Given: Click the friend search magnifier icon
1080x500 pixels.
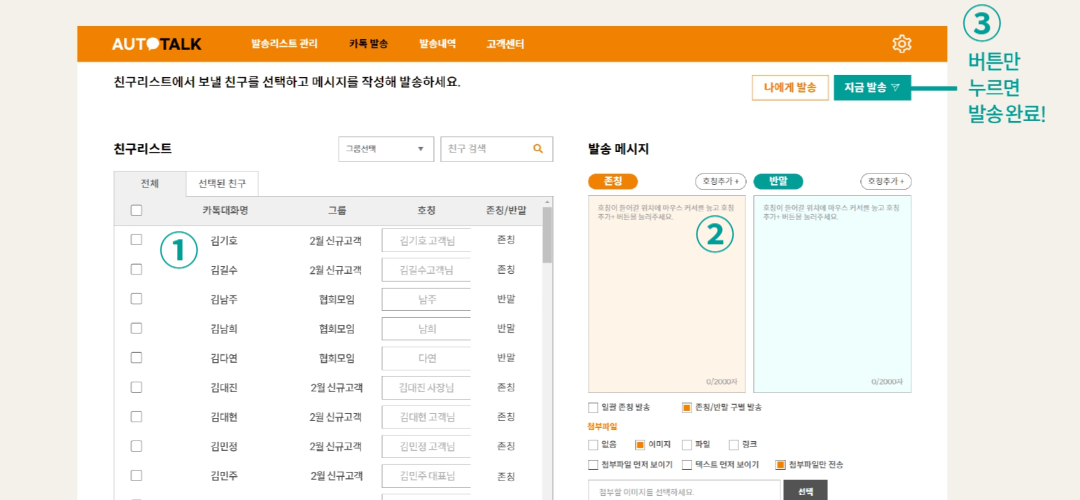Looking at the screenshot, I should click(538, 149).
